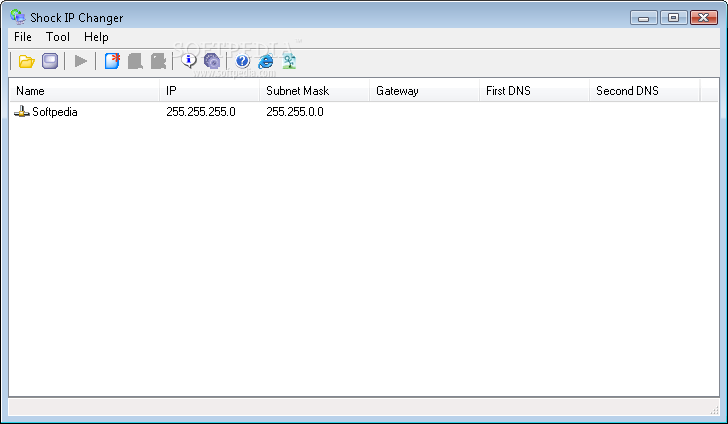Click the network icon beside Softpedia
The image size is (728, 424).
(x=21, y=112)
